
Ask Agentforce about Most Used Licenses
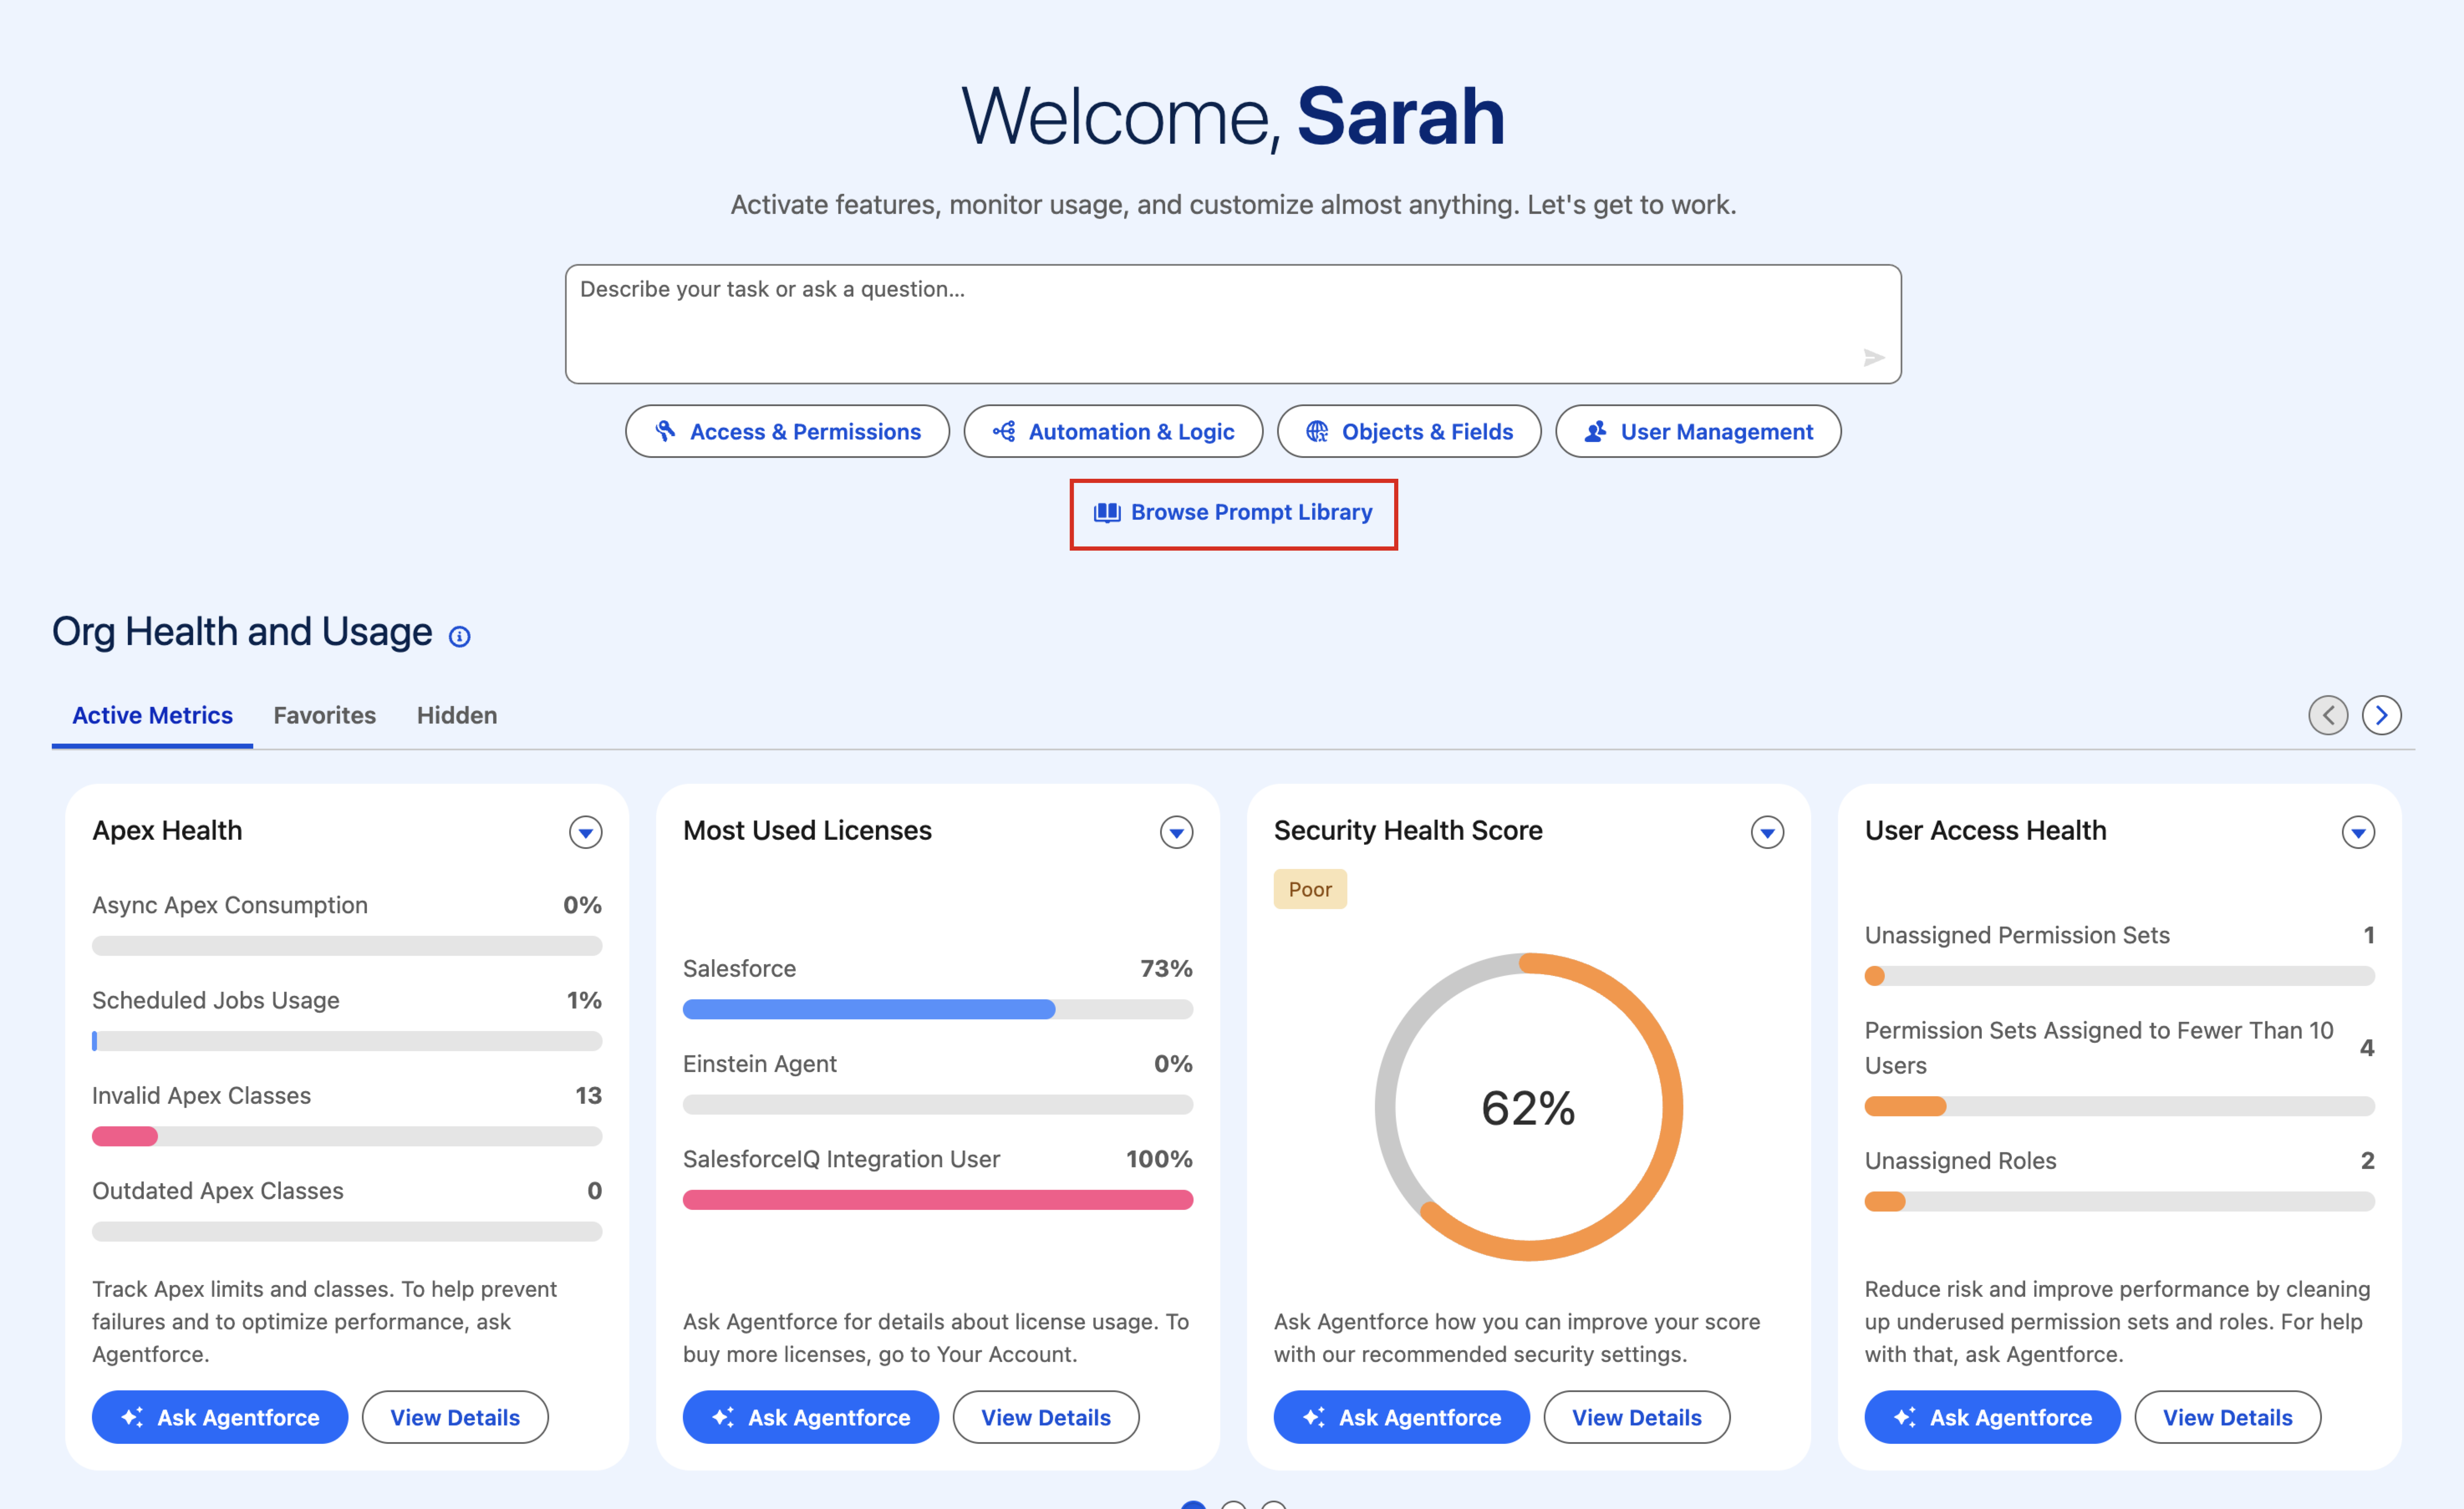coord(811,1417)
